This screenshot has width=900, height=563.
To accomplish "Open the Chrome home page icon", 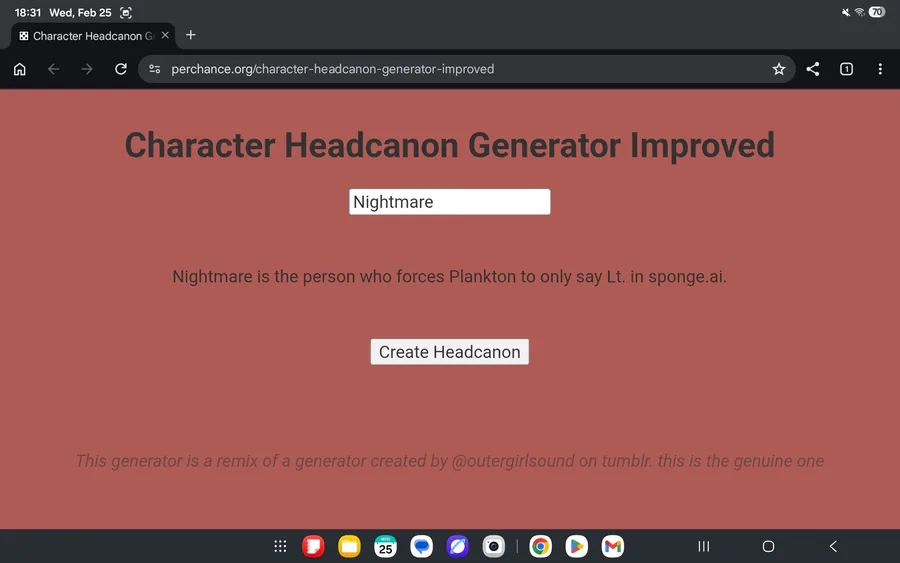I will pyautogui.click(x=20, y=69).
